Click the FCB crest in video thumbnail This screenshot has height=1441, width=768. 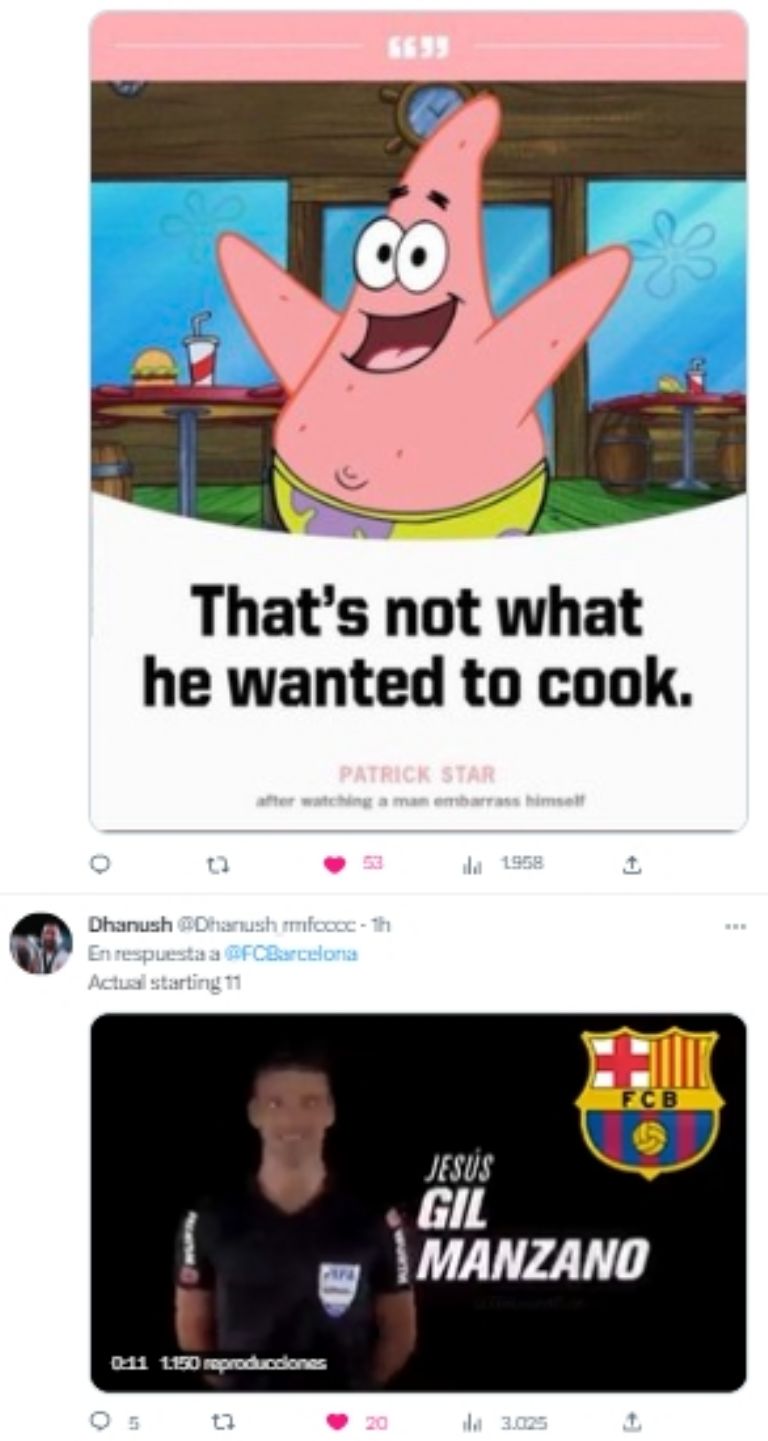click(649, 1100)
